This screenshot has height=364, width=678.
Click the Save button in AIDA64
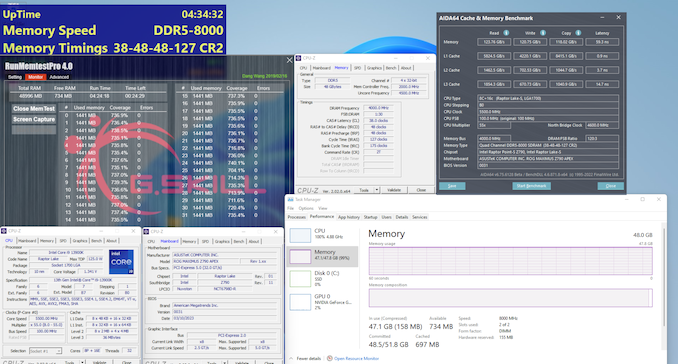452,186
